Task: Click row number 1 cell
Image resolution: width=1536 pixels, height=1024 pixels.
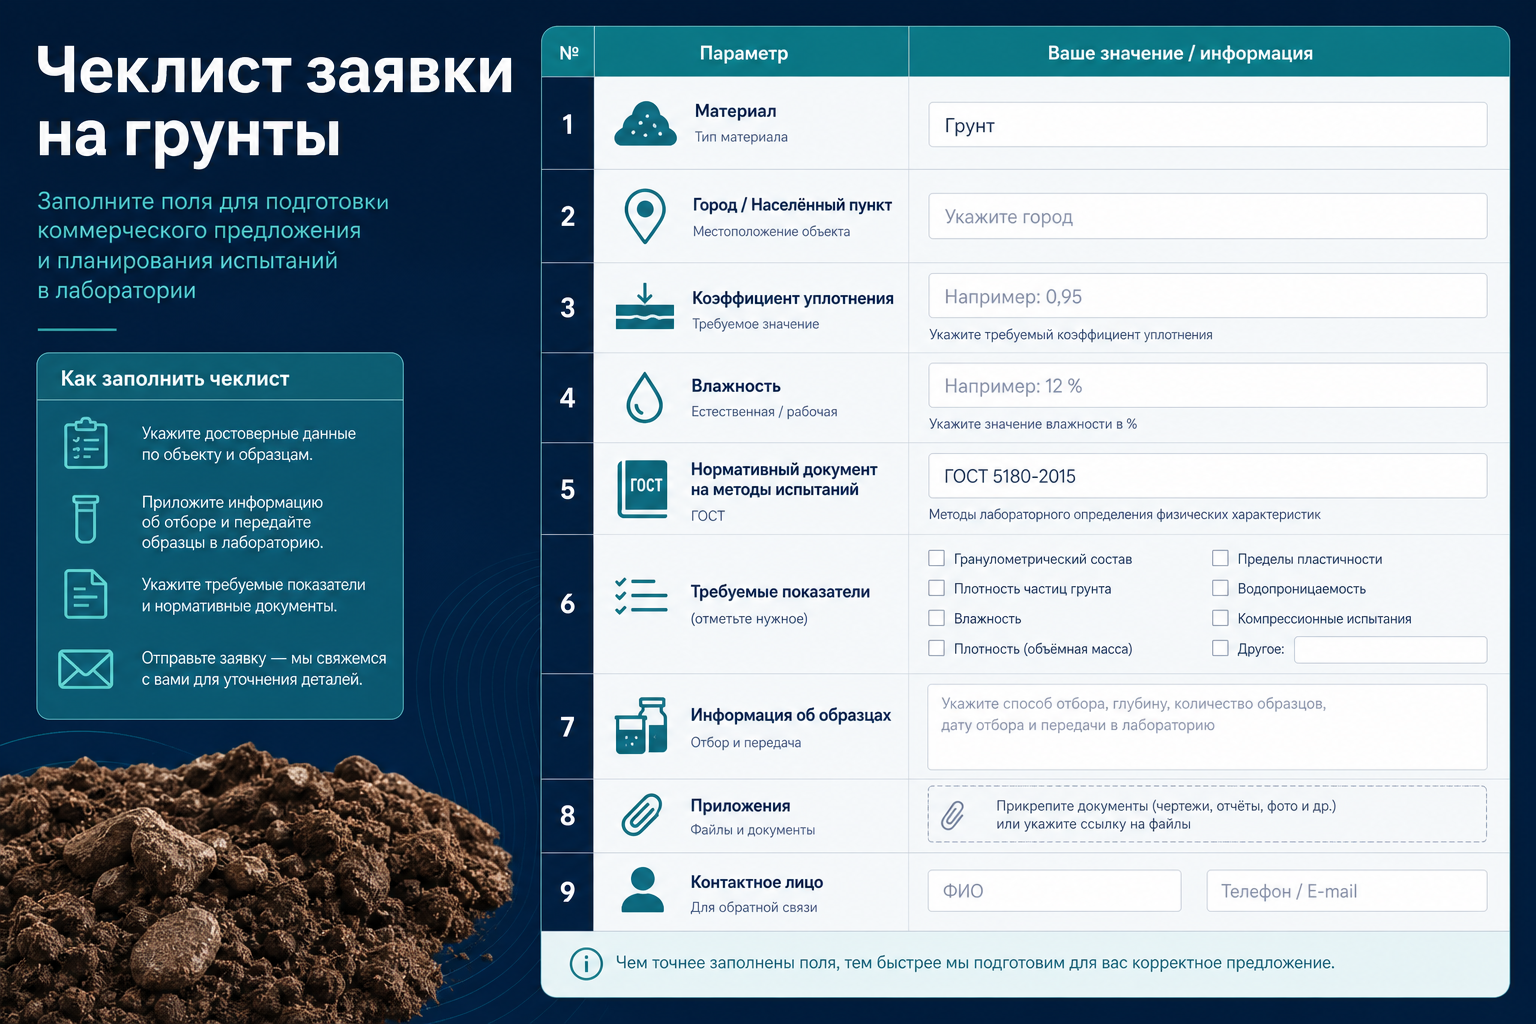Action: pos(568,124)
